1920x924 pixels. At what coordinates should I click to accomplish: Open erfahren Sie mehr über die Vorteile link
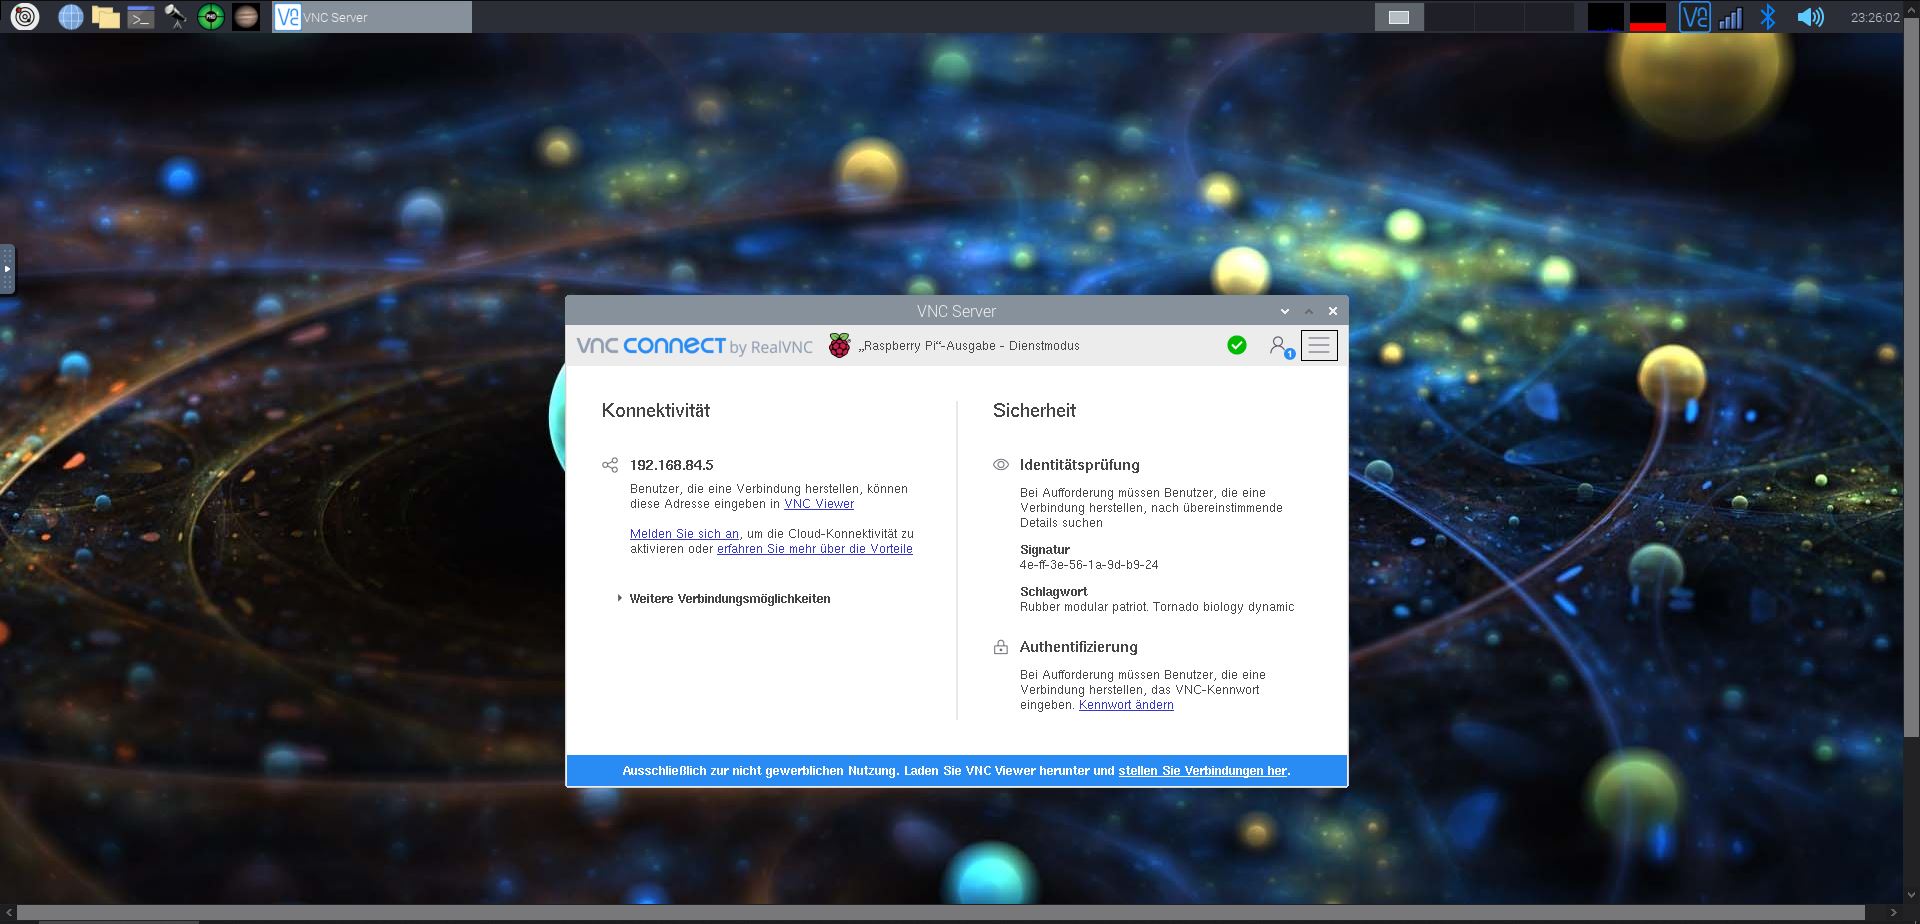click(x=815, y=549)
